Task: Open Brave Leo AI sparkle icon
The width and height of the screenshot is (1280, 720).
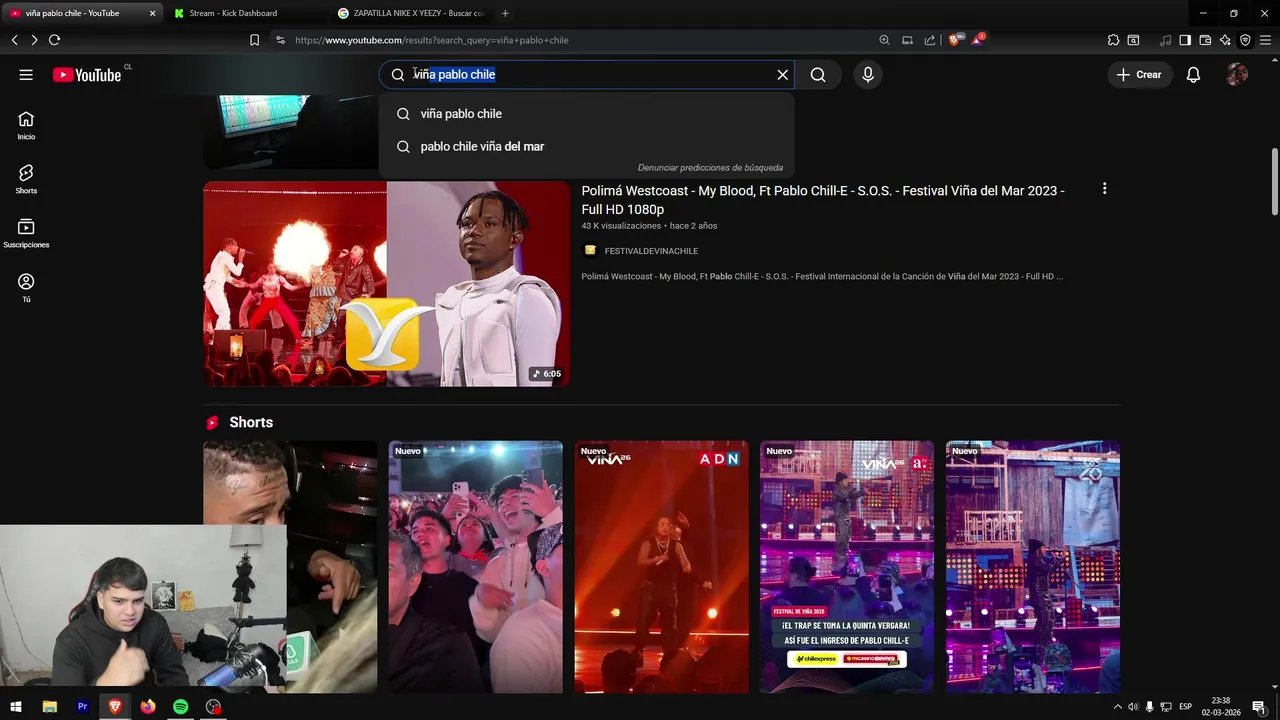Action: (1225, 40)
